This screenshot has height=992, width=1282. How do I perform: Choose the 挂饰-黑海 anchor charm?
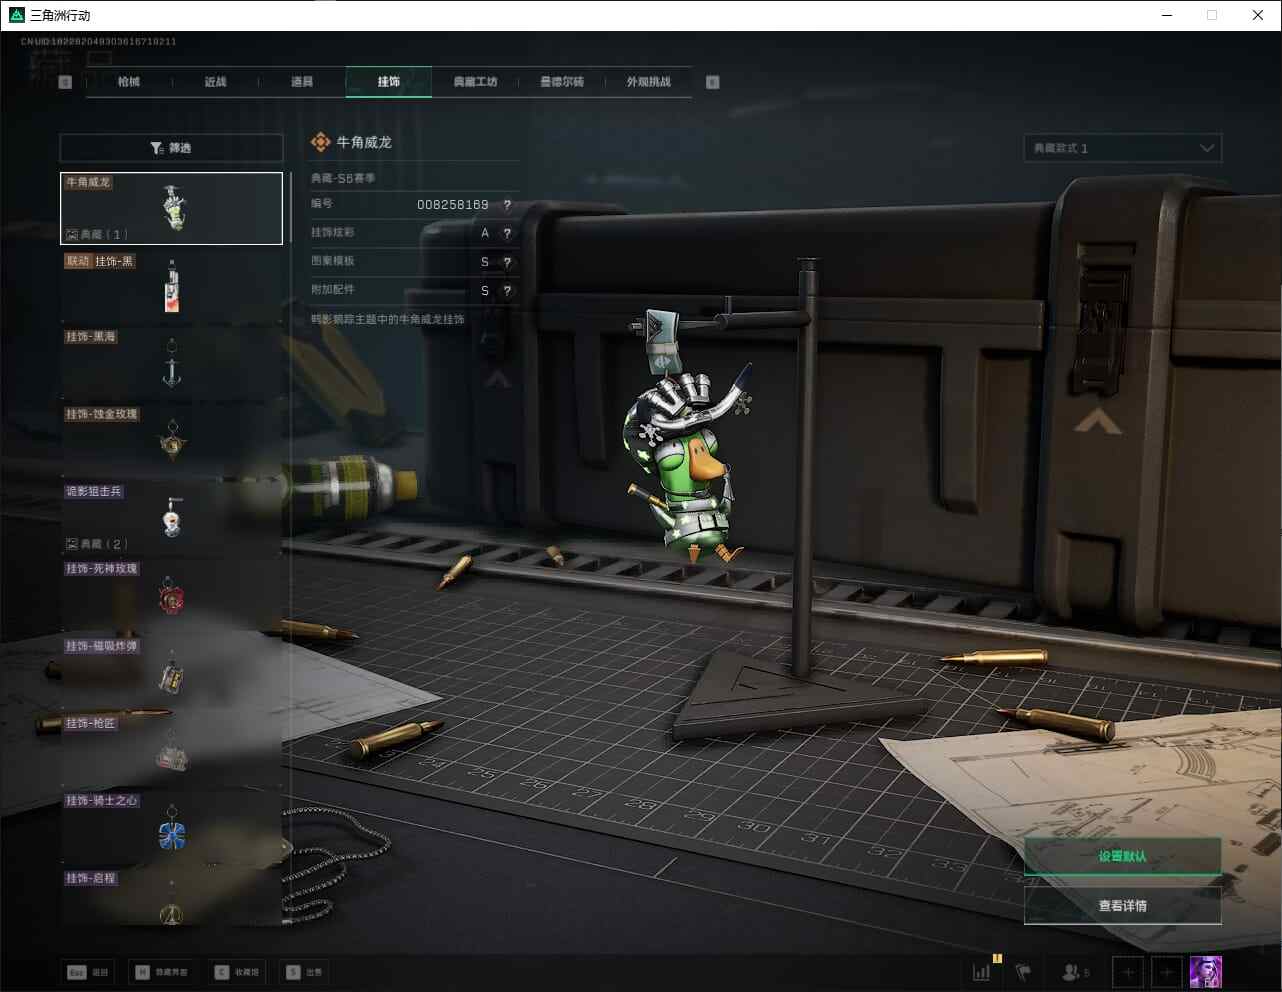171,362
